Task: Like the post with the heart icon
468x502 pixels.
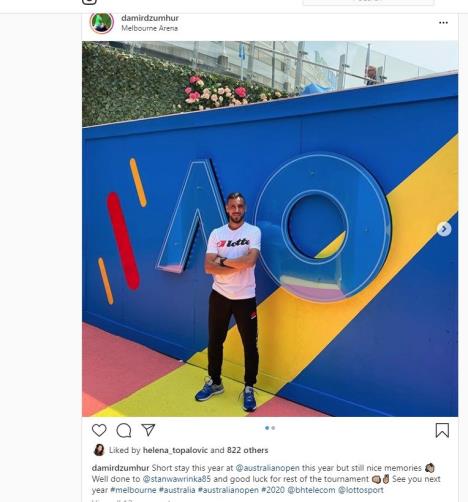Action: pyautogui.click(x=99, y=430)
